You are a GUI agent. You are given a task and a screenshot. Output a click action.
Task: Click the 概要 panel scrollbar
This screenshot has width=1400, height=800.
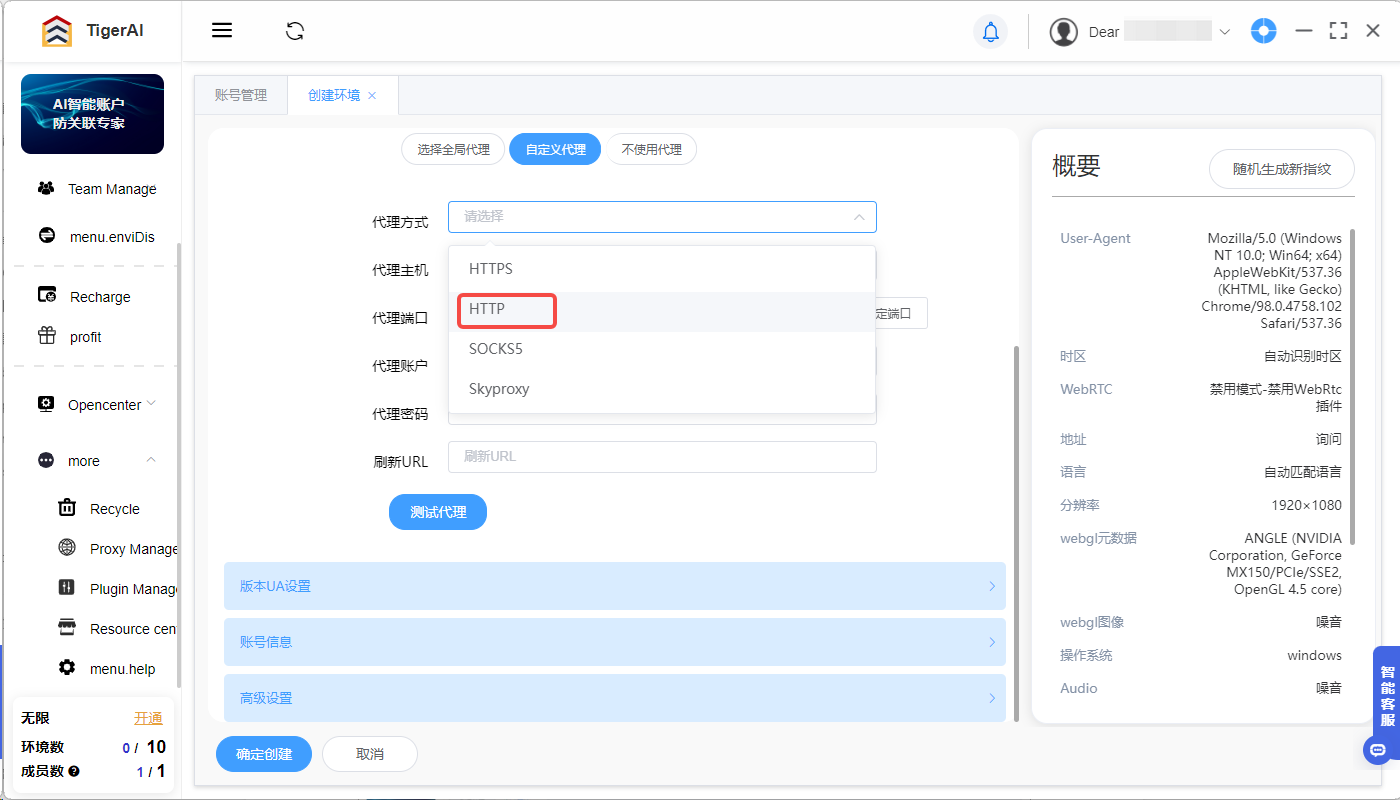(1353, 385)
